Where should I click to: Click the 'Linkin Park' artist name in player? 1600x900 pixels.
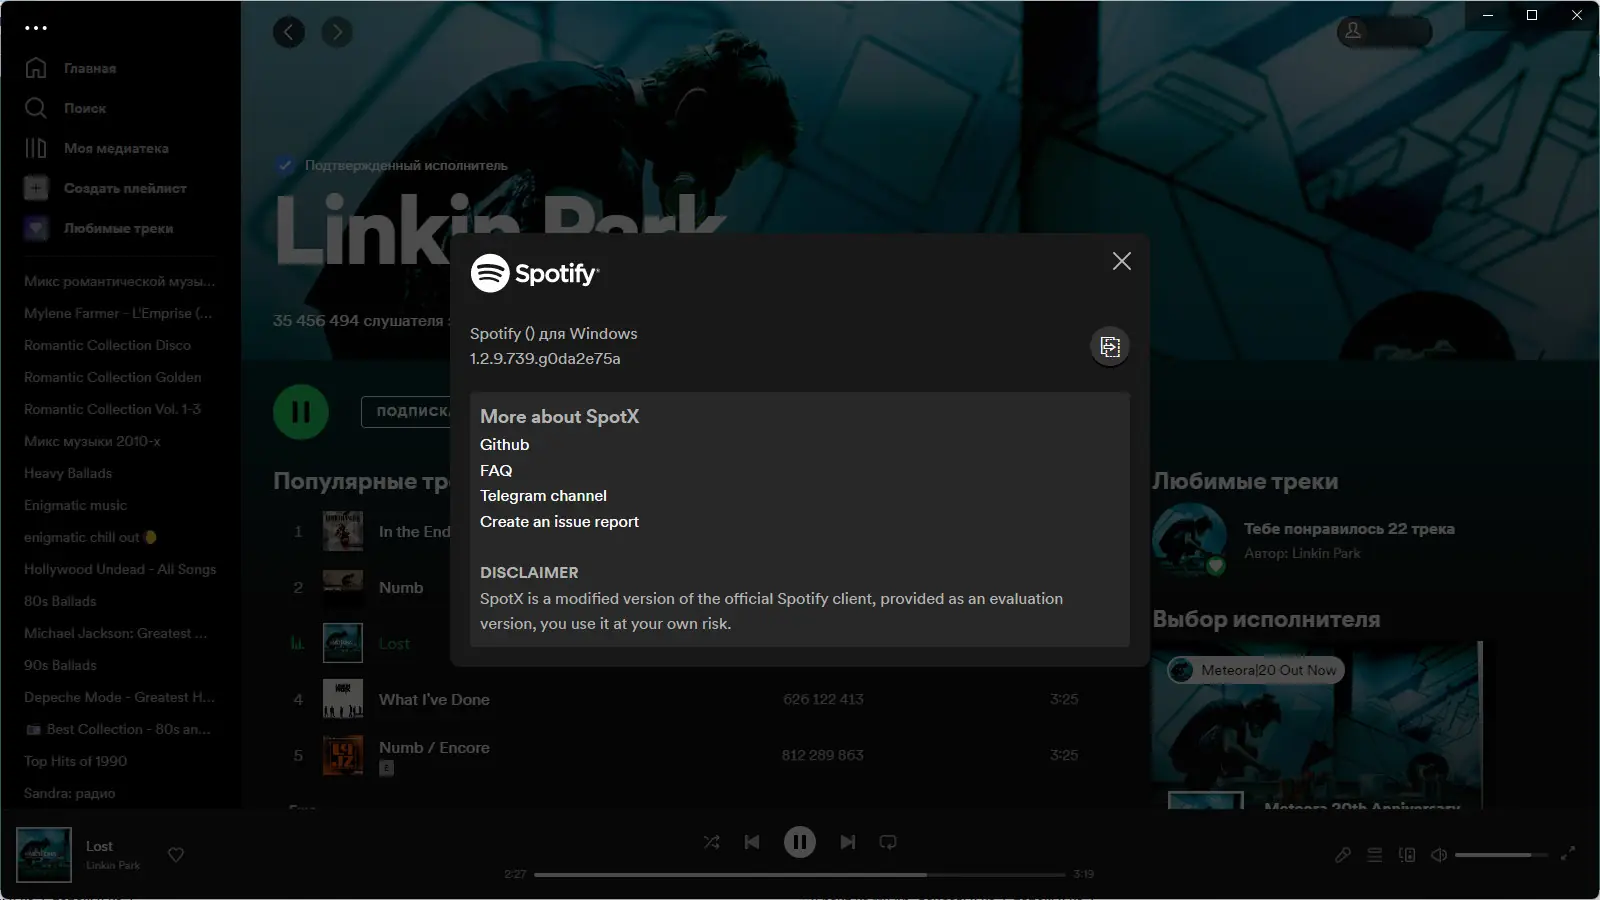(113, 866)
